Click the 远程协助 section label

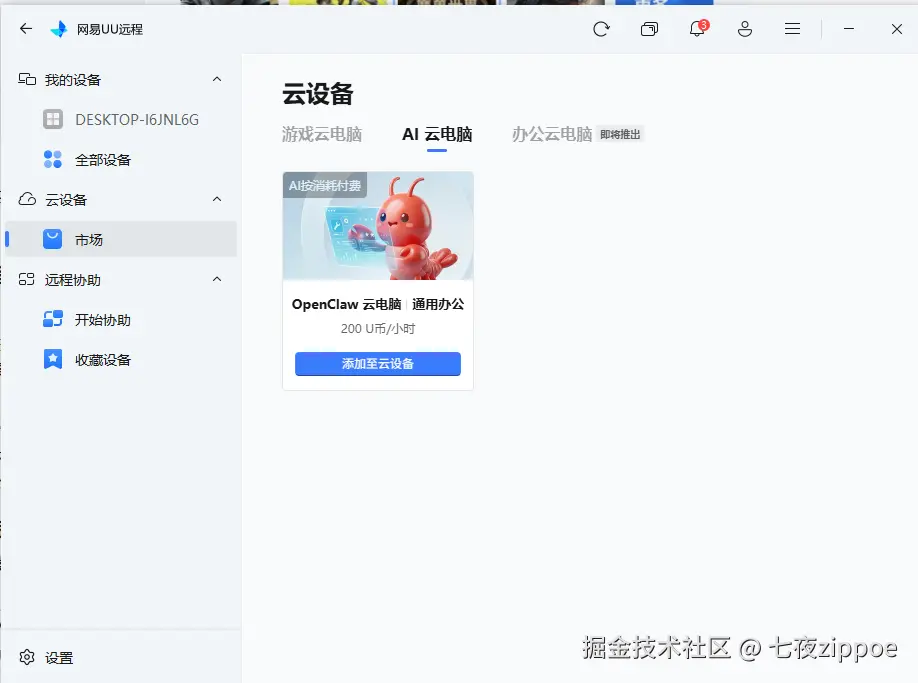pyautogui.click(x=73, y=280)
